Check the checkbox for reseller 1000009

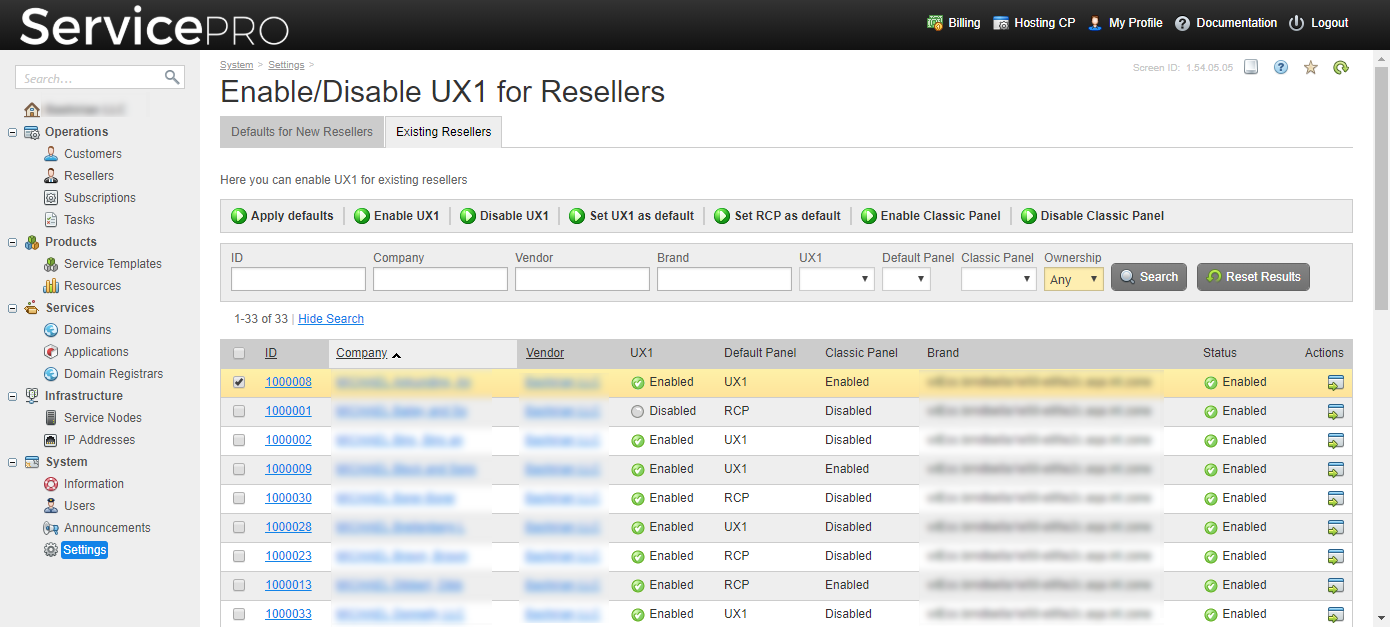coord(239,469)
